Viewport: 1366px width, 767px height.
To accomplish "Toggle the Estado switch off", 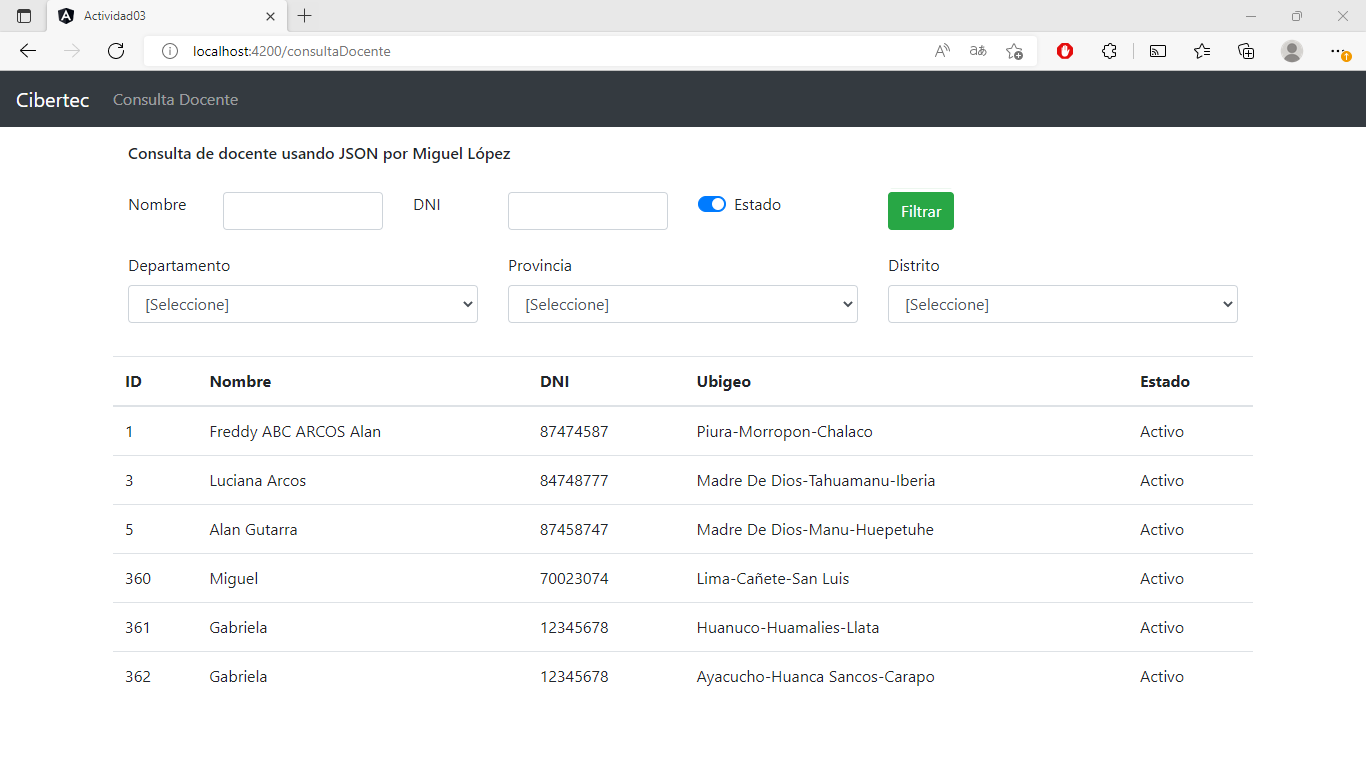I will click(x=711, y=203).
